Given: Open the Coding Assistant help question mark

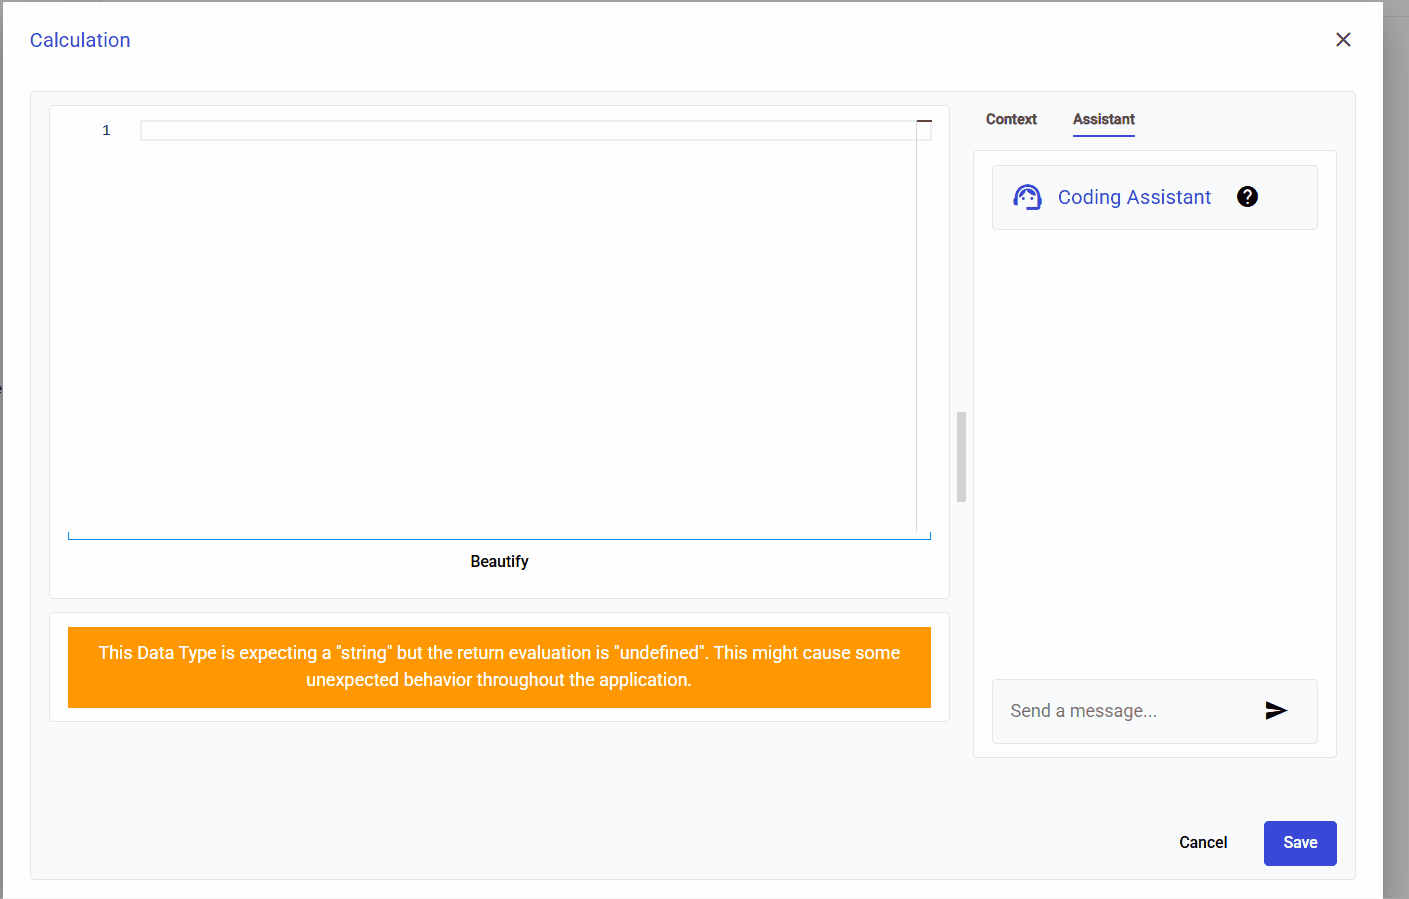Looking at the screenshot, I should pyautogui.click(x=1247, y=197).
